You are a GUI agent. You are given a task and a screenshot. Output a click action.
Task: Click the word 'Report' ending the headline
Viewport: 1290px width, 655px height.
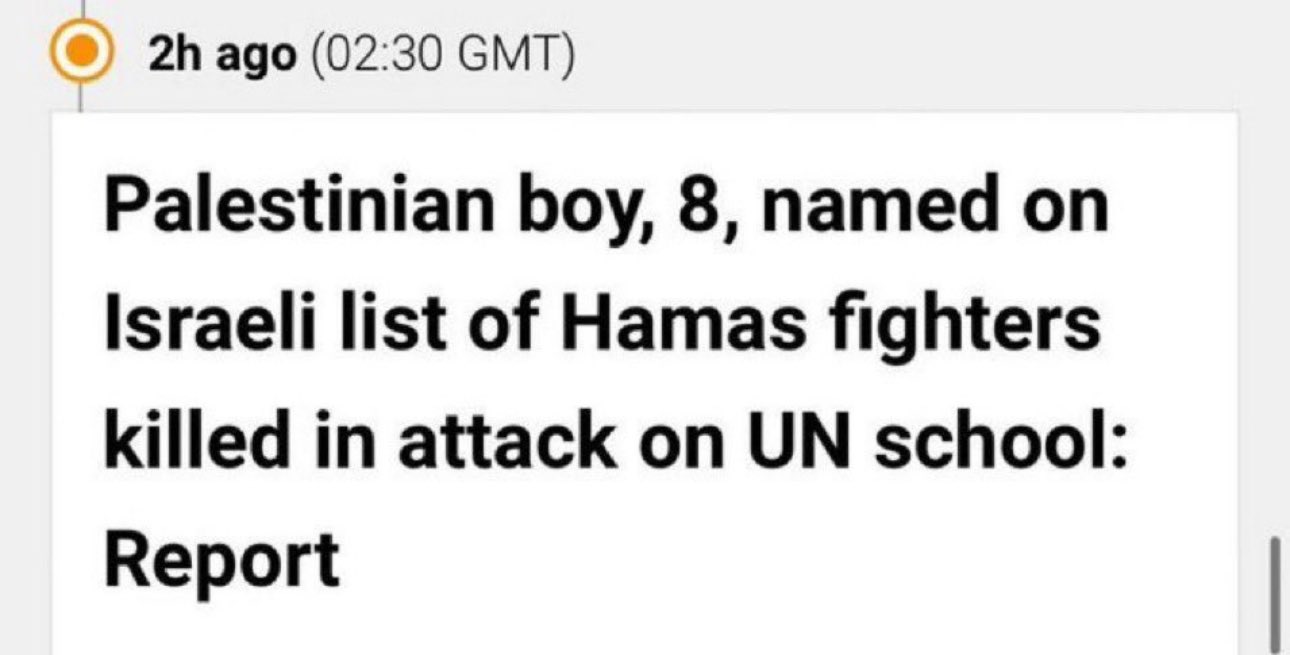tap(222, 559)
